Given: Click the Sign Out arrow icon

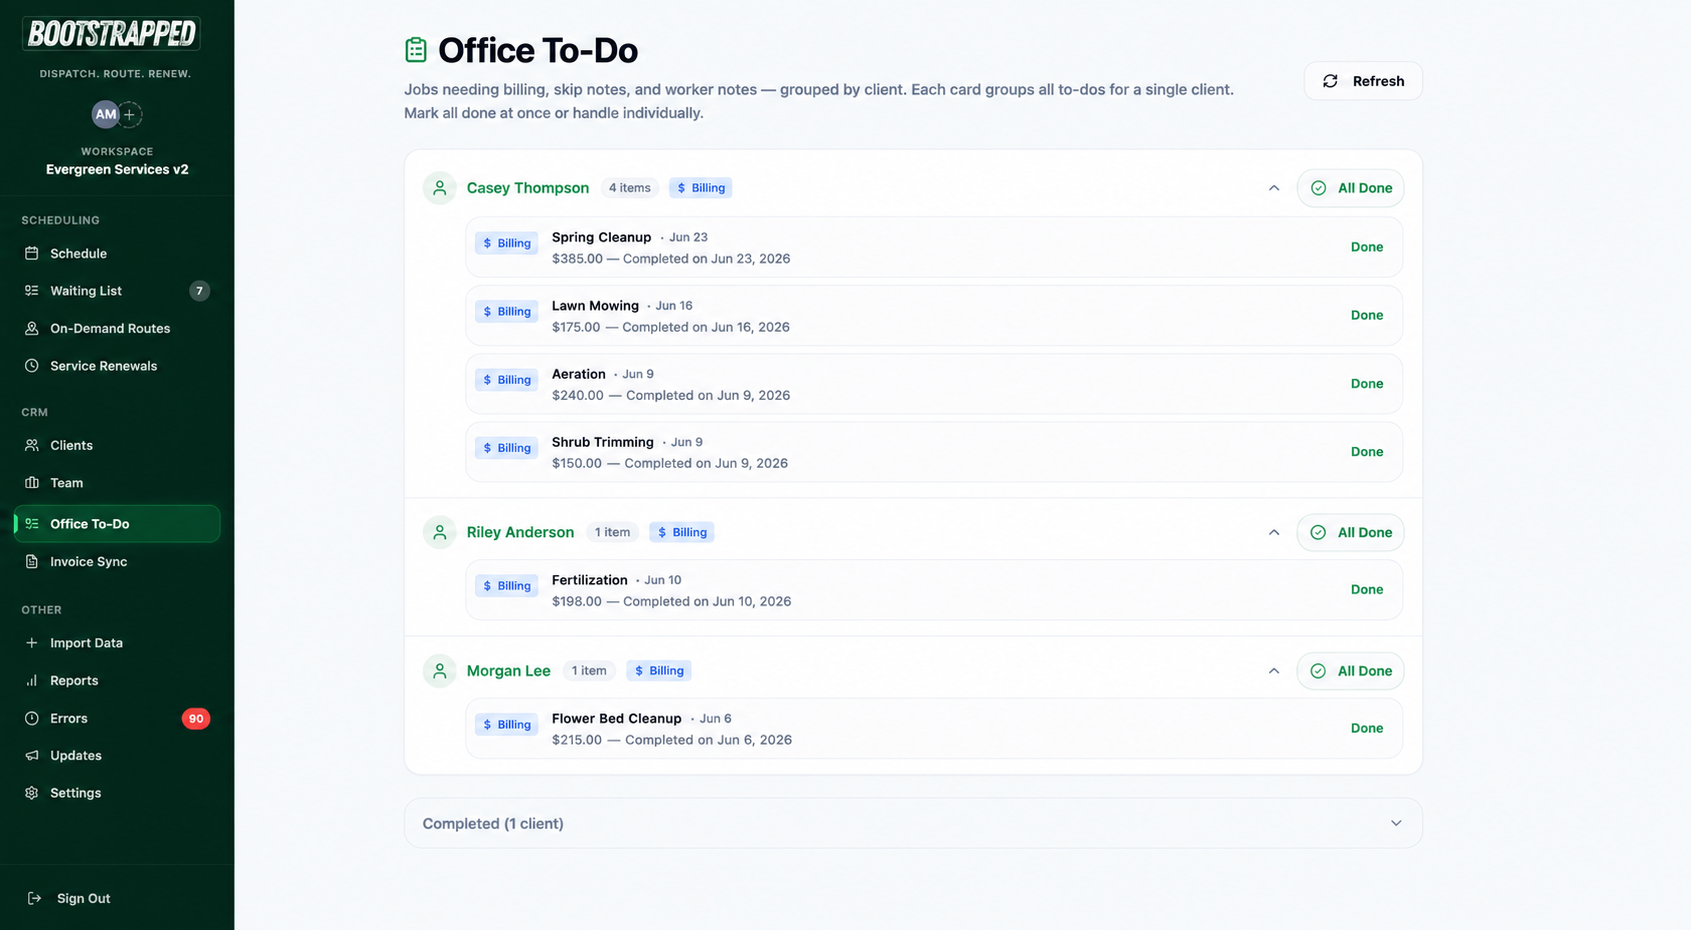Looking at the screenshot, I should point(34,898).
